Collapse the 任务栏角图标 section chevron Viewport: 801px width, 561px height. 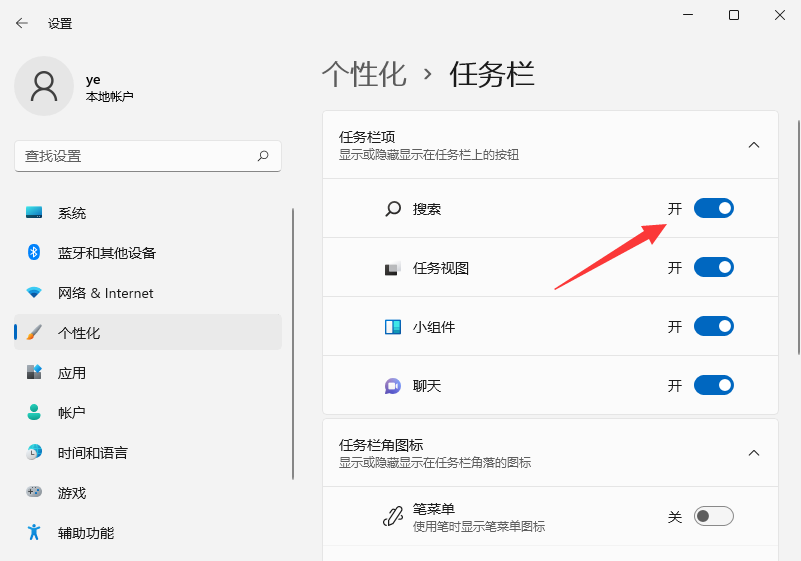coord(754,453)
